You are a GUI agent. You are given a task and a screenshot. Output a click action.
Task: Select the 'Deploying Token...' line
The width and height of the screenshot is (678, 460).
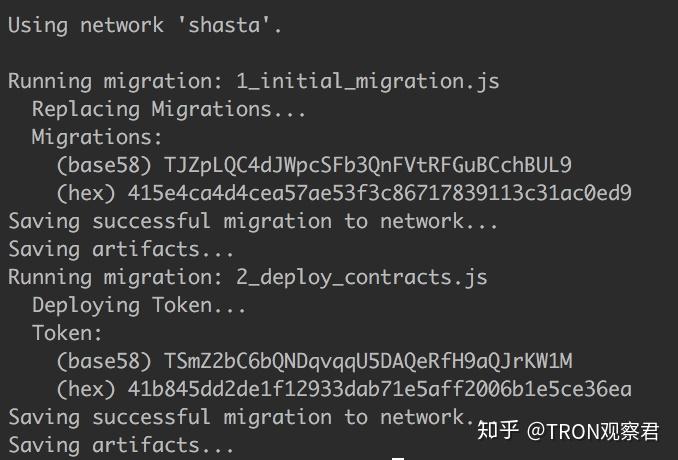click(x=139, y=305)
